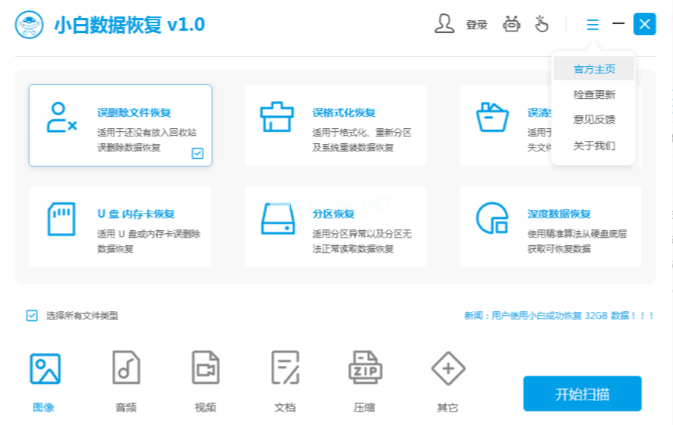This screenshot has width=673, height=425.
Task: Collapse the hamburger menu in title bar
Action: (x=593, y=24)
